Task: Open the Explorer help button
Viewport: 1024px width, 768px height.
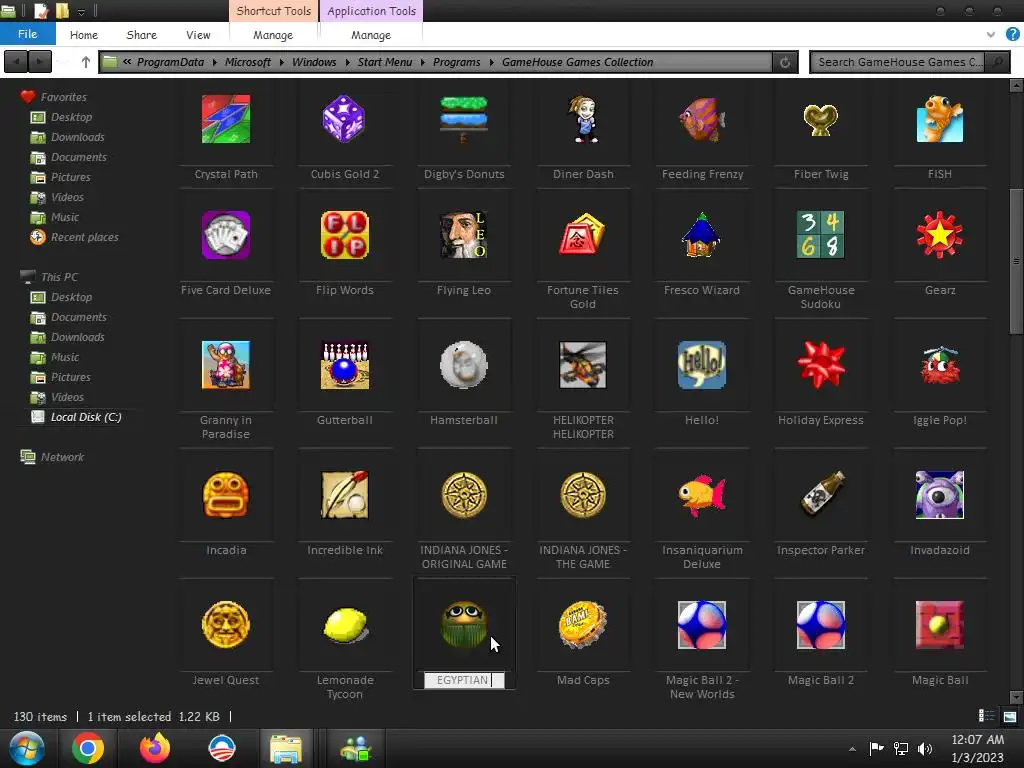Action: (1013, 35)
